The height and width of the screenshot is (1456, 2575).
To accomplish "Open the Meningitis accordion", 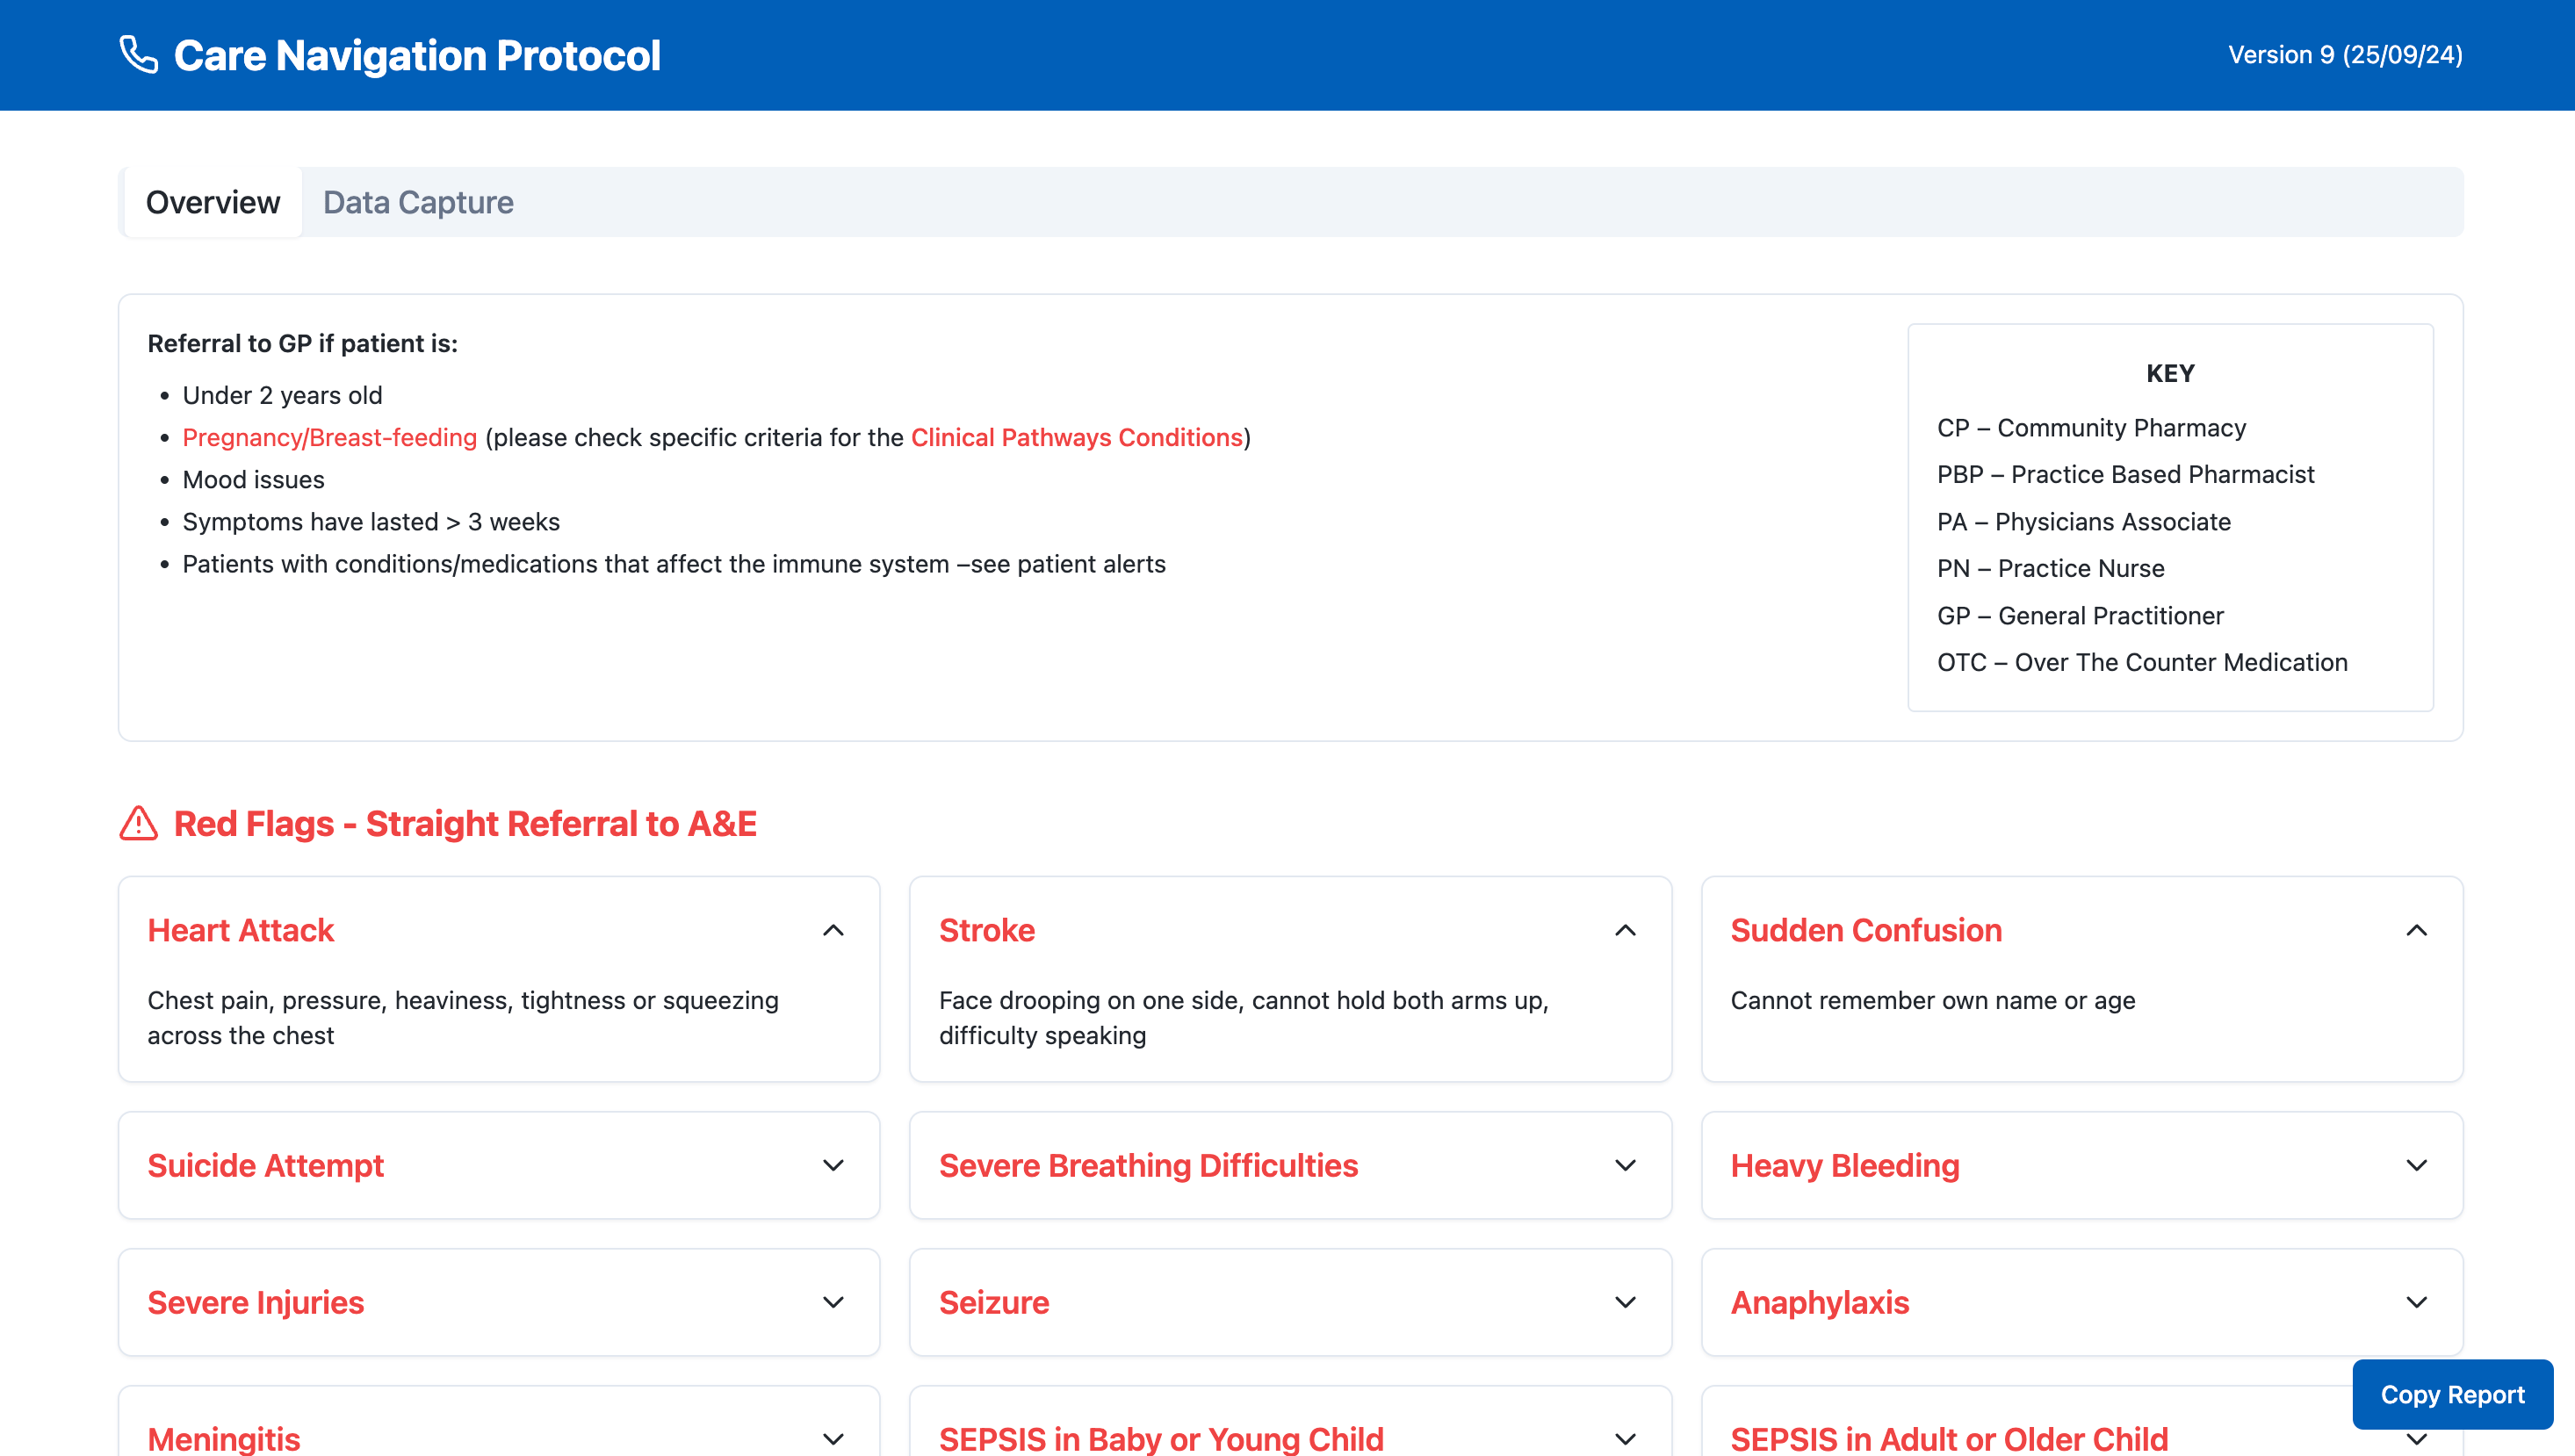I will 224,1438.
